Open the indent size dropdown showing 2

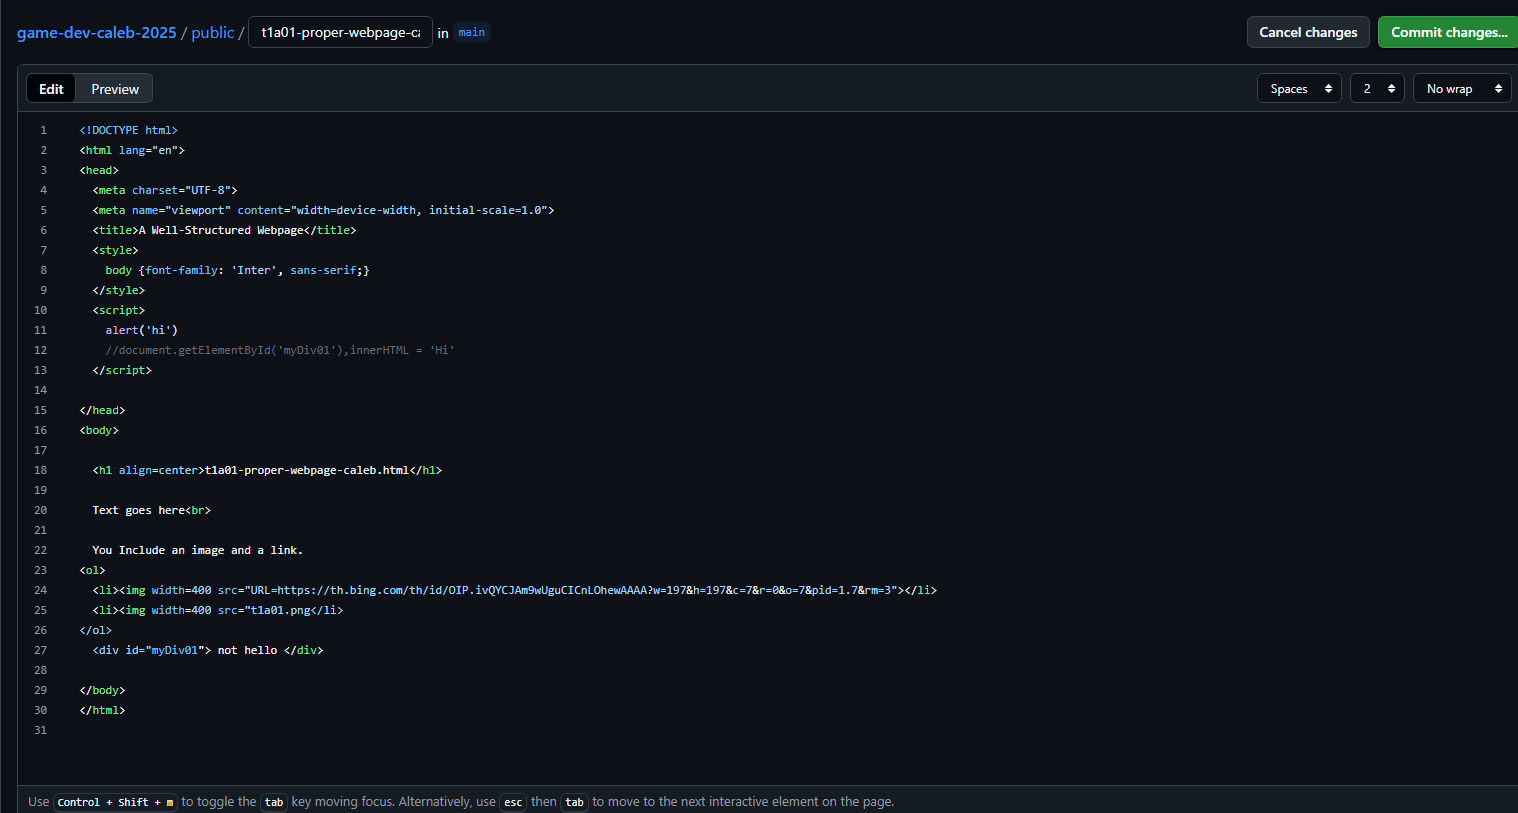pos(1376,89)
